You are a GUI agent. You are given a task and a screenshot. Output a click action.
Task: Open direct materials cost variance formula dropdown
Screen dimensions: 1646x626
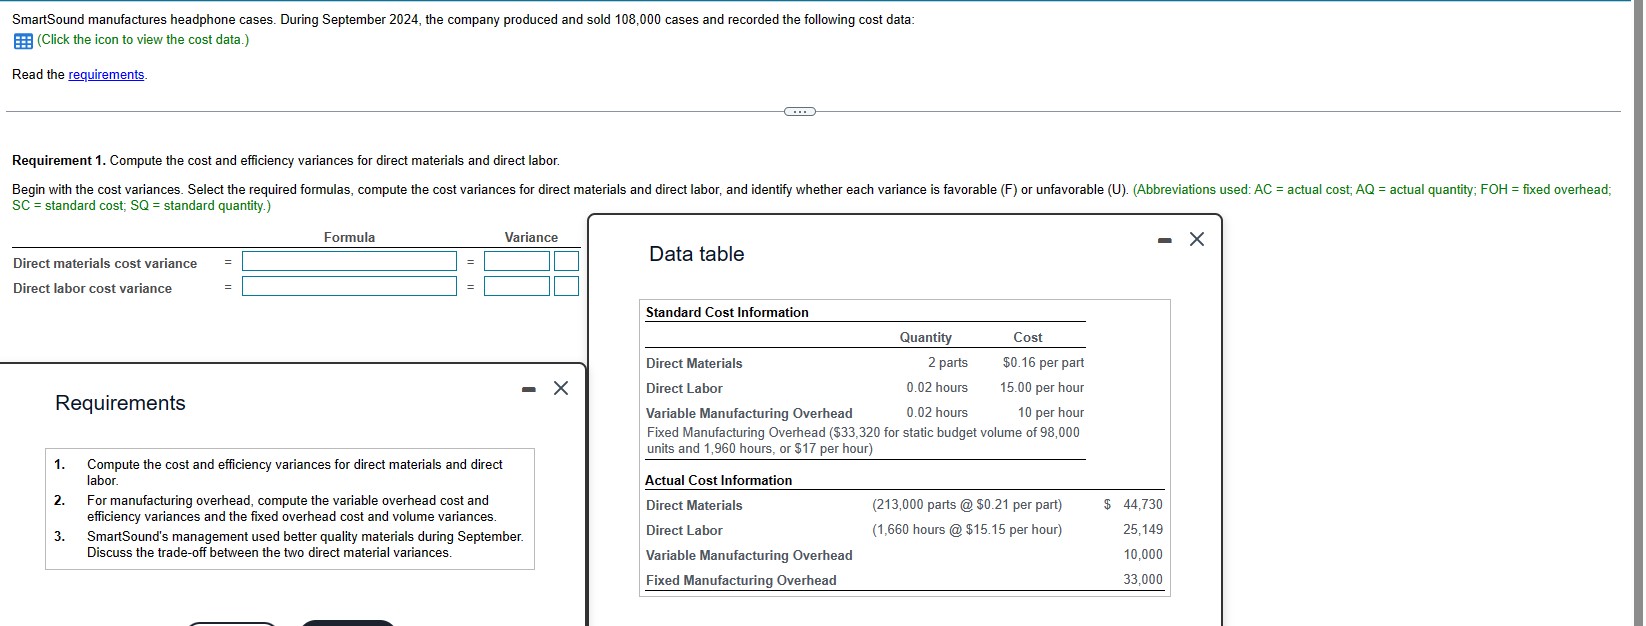click(x=349, y=262)
